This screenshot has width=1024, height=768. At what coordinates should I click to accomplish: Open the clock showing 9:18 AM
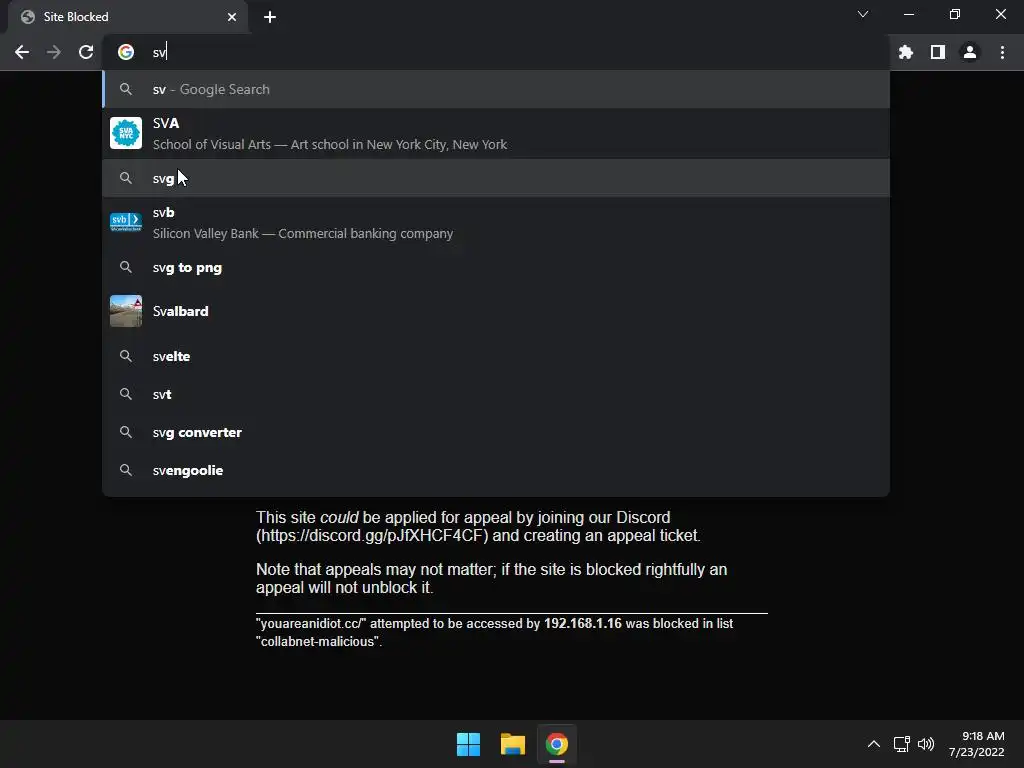click(x=976, y=744)
